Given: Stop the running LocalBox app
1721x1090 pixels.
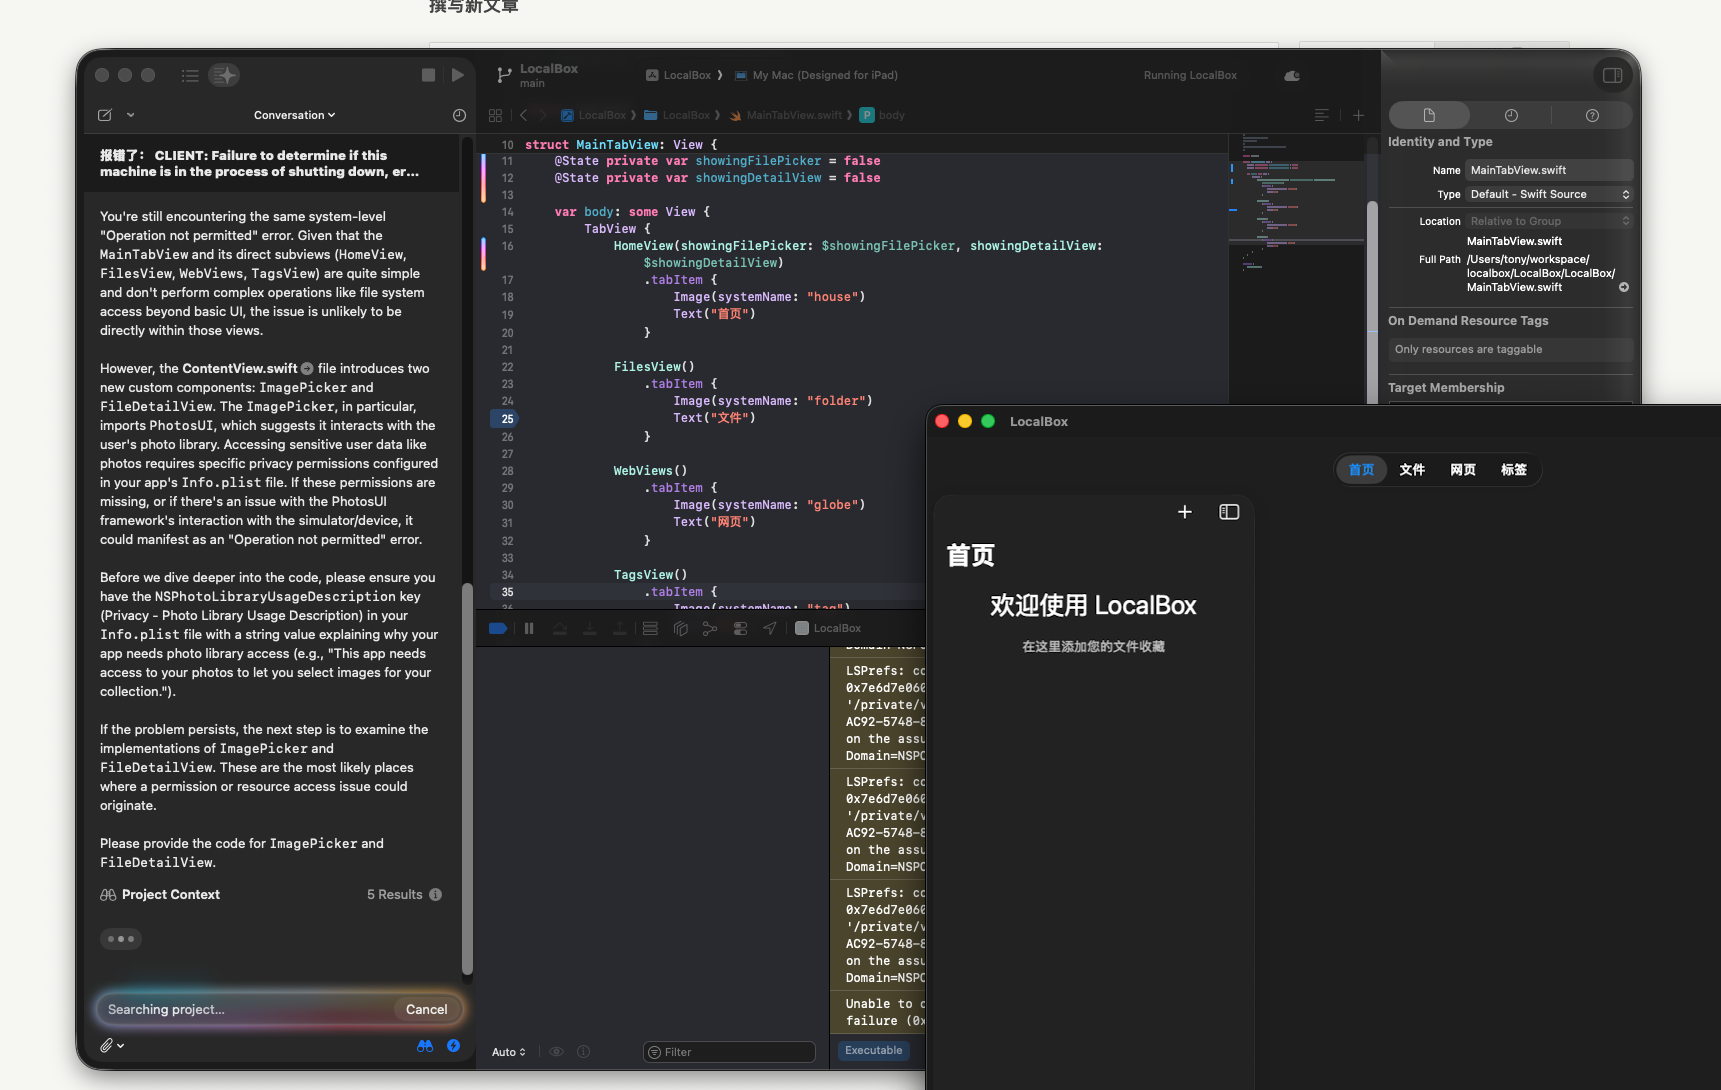Looking at the screenshot, I should point(428,75).
